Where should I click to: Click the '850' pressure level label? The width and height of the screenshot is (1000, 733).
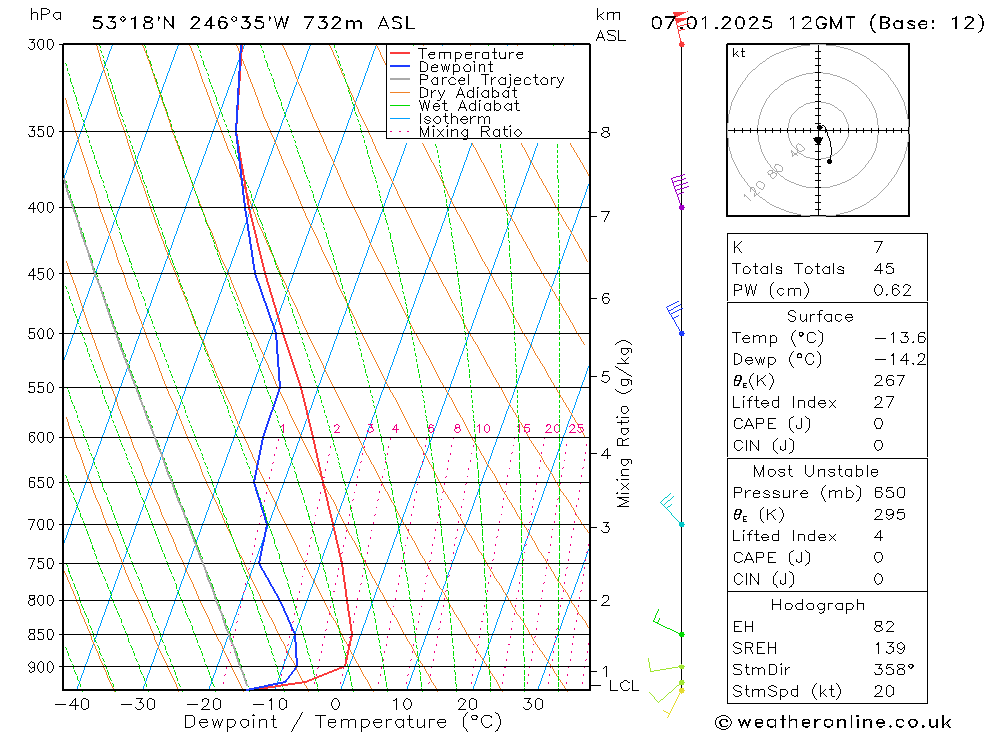41,635
